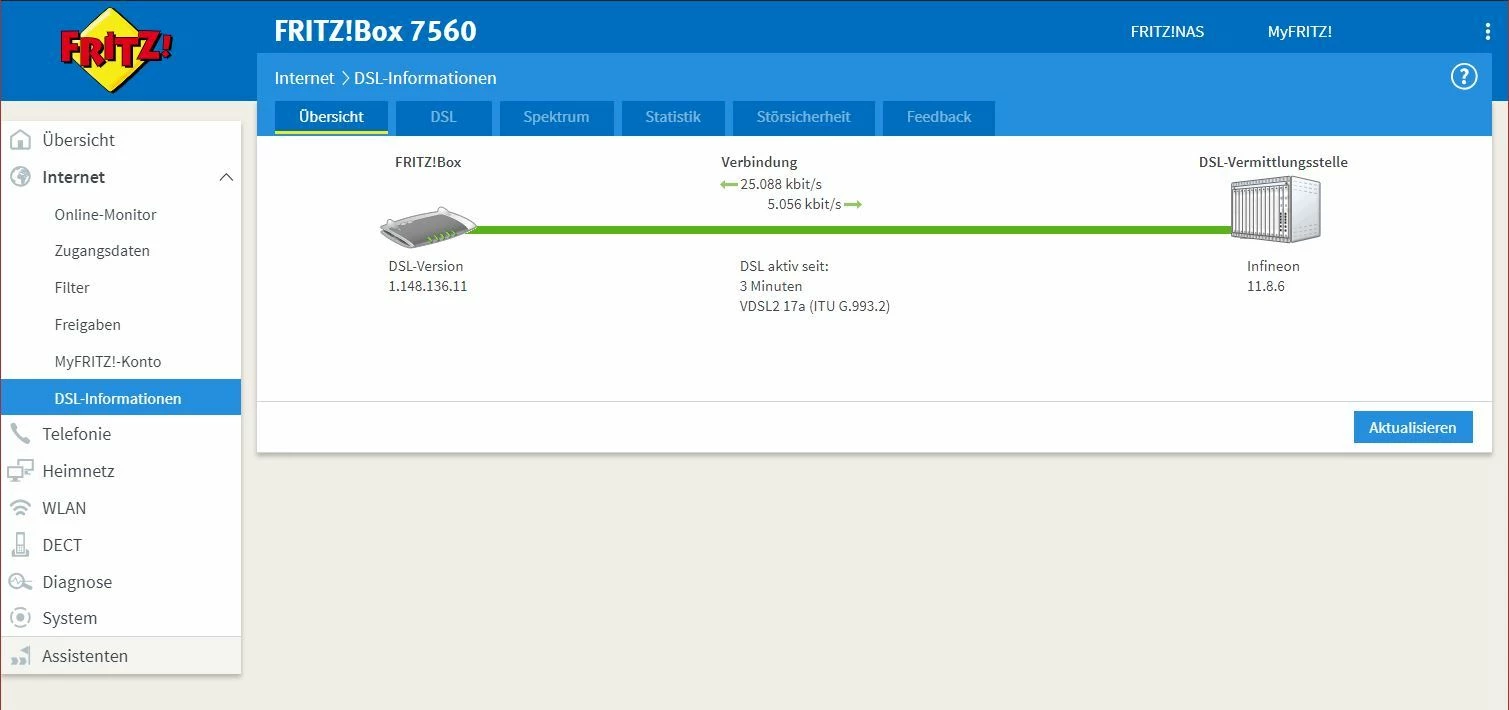1509x710 pixels.
Task: Open the Spektrum tab
Action: (556, 117)
